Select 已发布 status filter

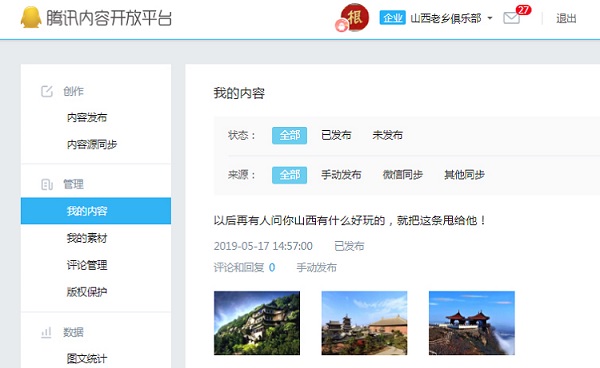[336, 135]
